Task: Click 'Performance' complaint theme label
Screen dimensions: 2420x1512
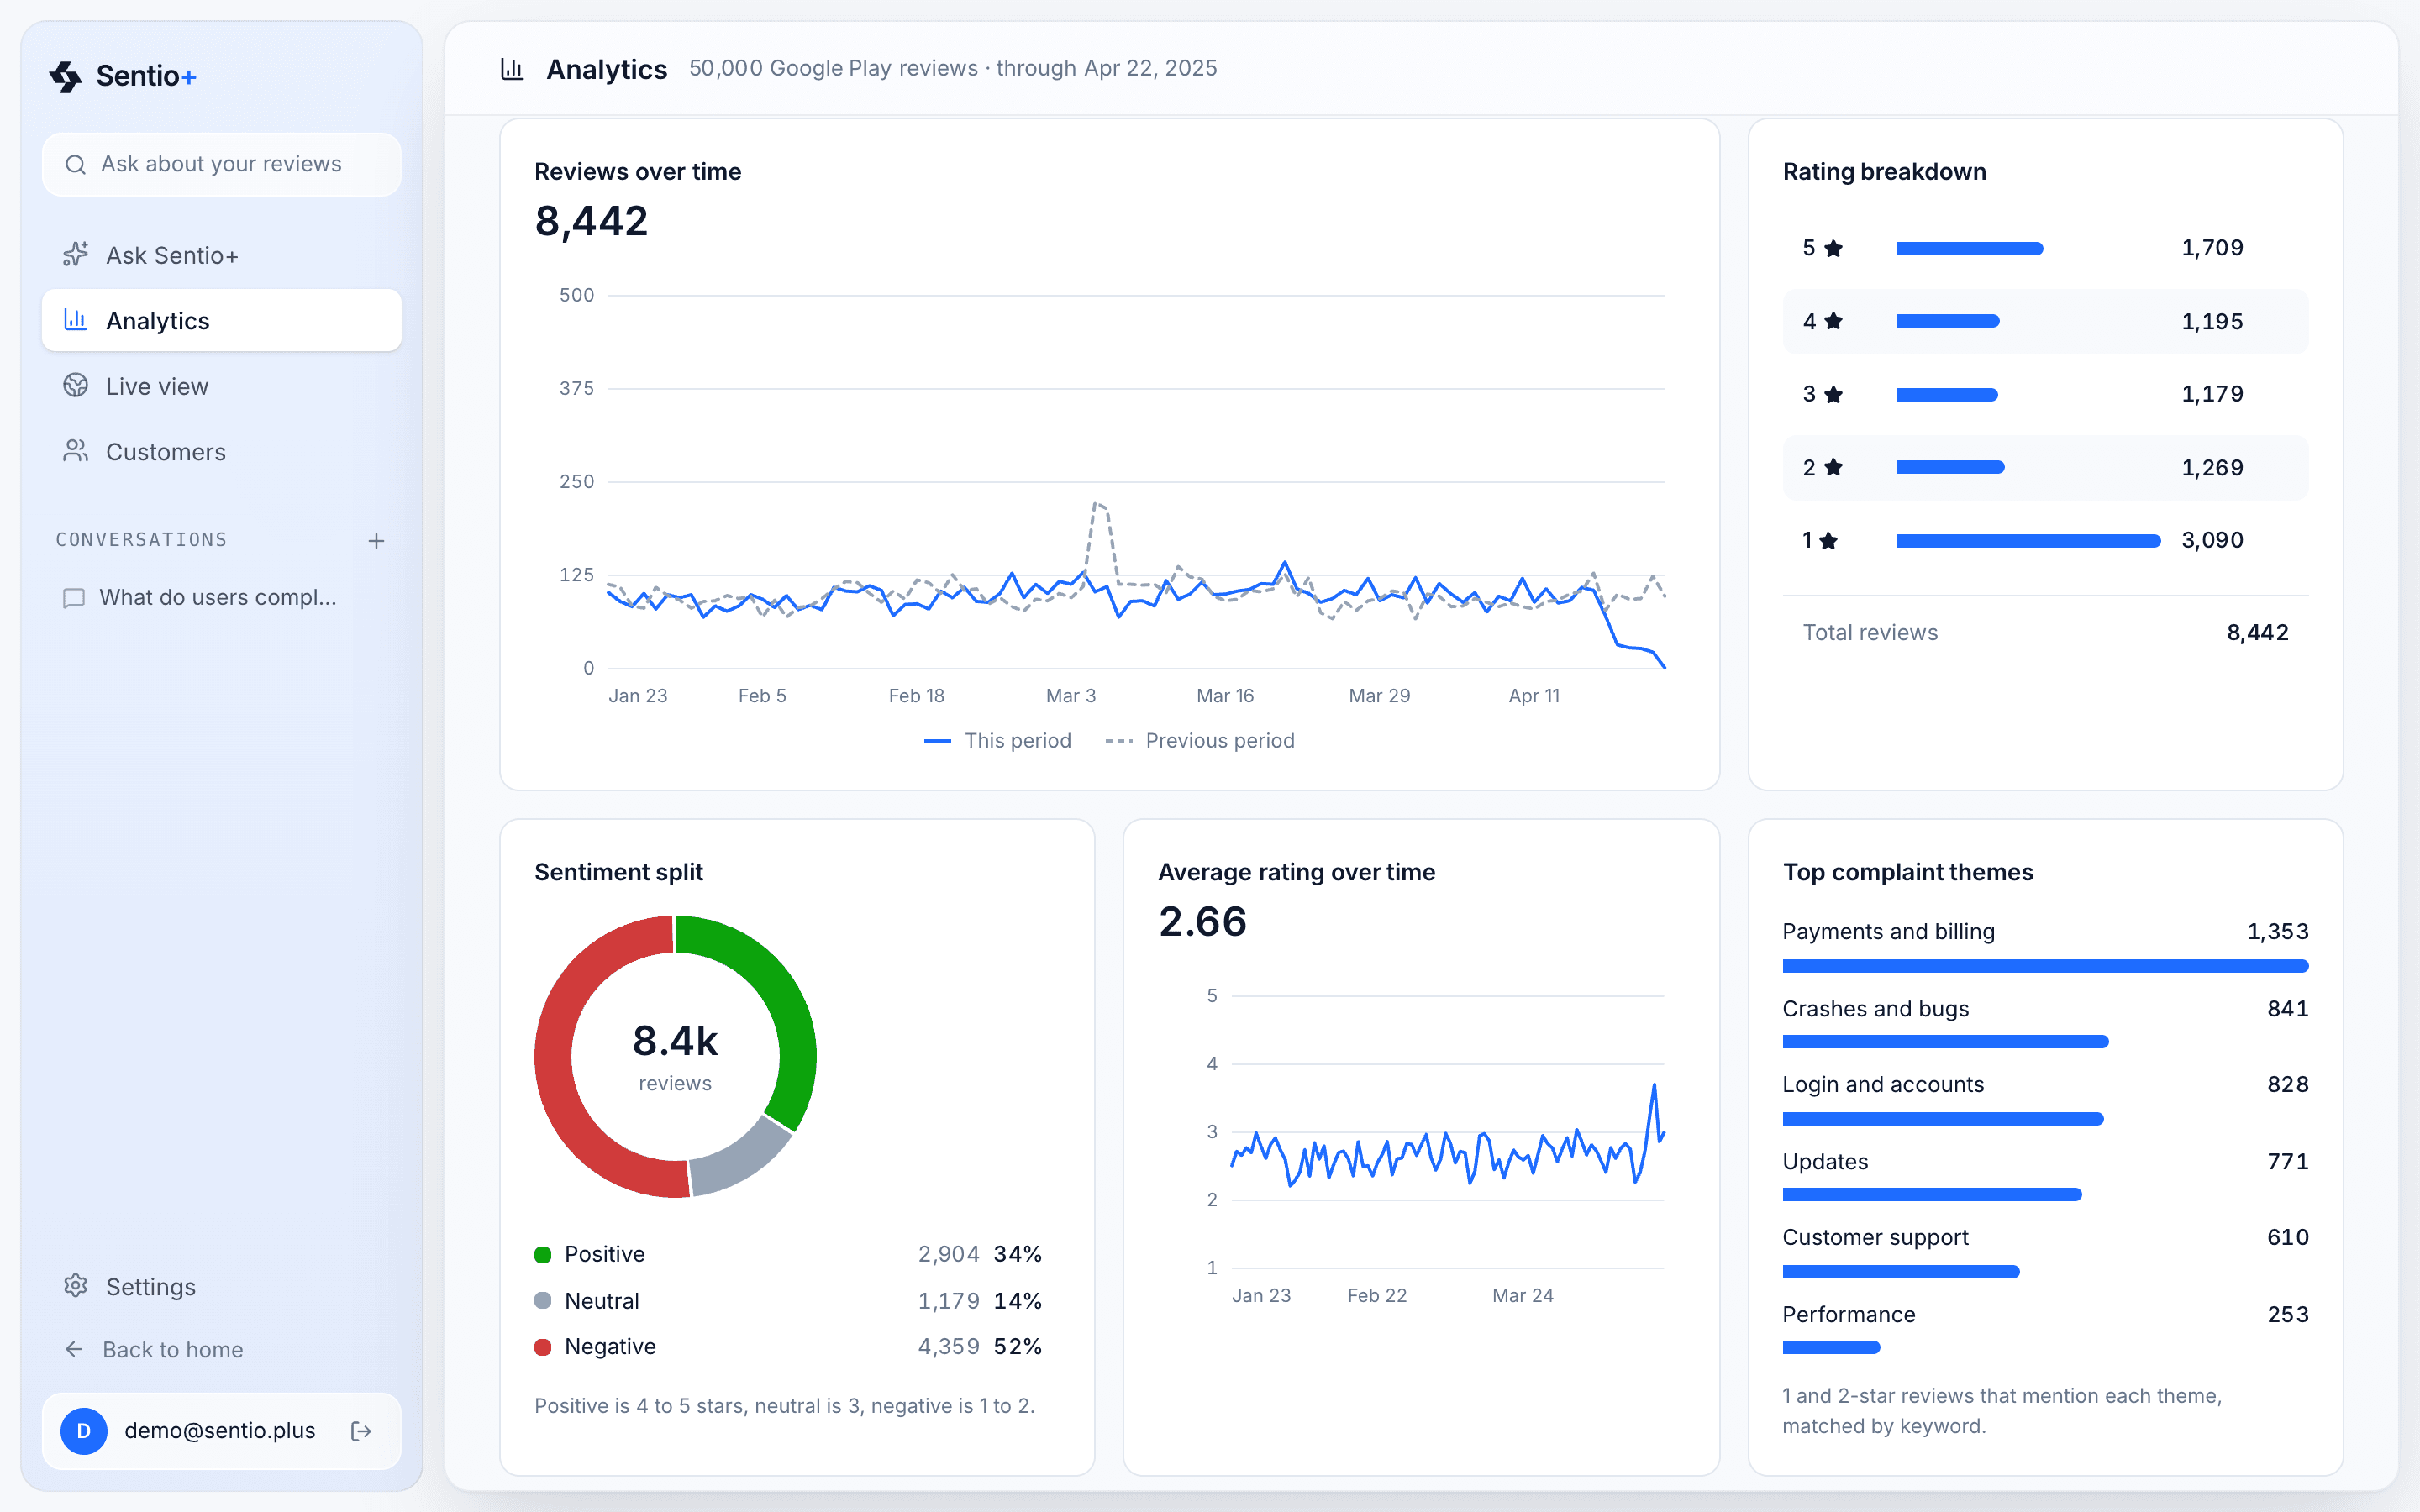Action: [x=1849, y=1314]
